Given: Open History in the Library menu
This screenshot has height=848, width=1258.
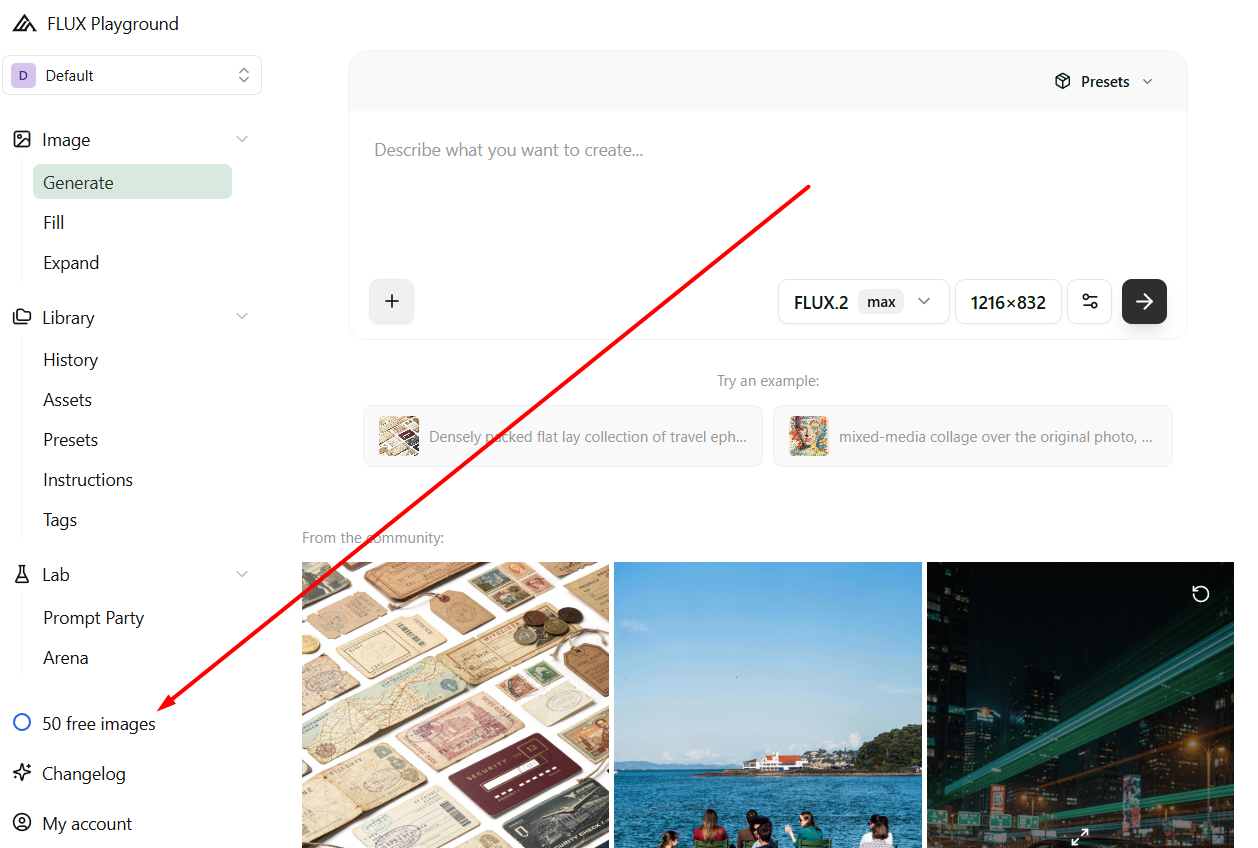Looking at the screenshot, I should [x=70, y=360].
